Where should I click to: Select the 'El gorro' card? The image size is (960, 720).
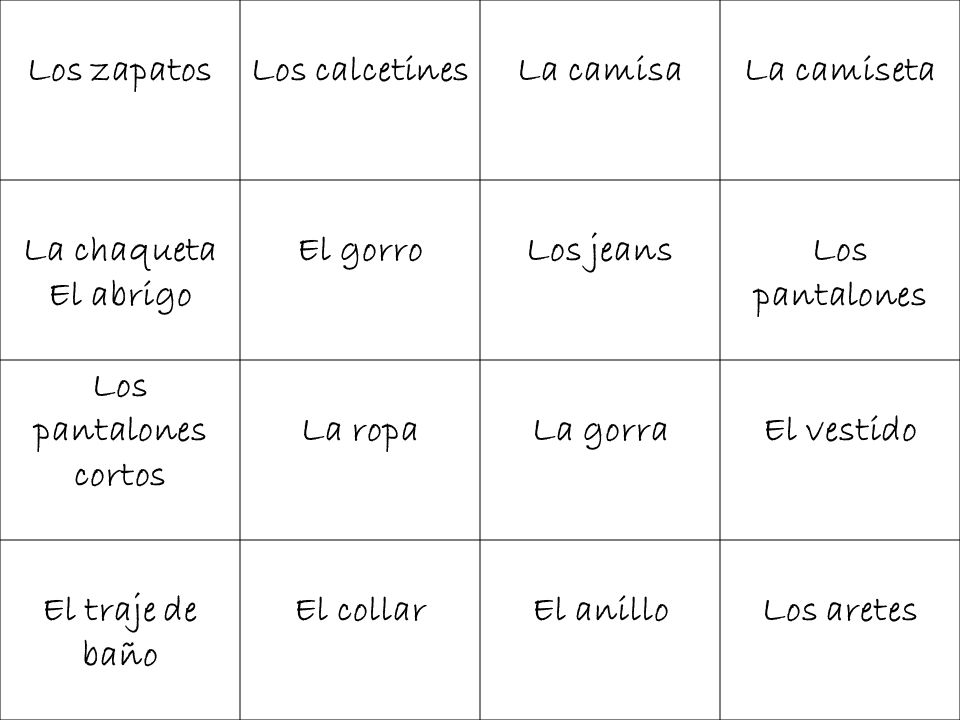coord(360,270)
